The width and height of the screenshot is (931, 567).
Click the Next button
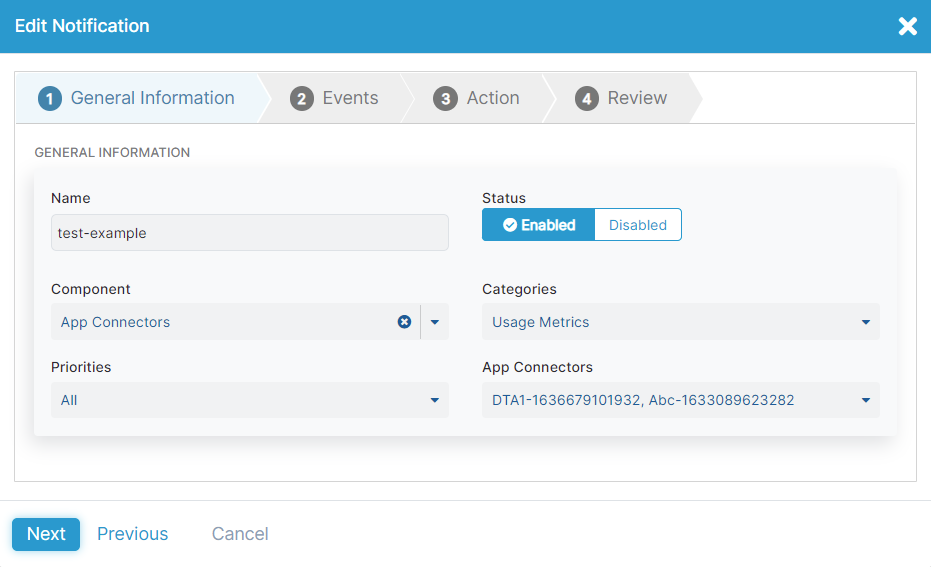pyautogui.click(x=46, y=534)
